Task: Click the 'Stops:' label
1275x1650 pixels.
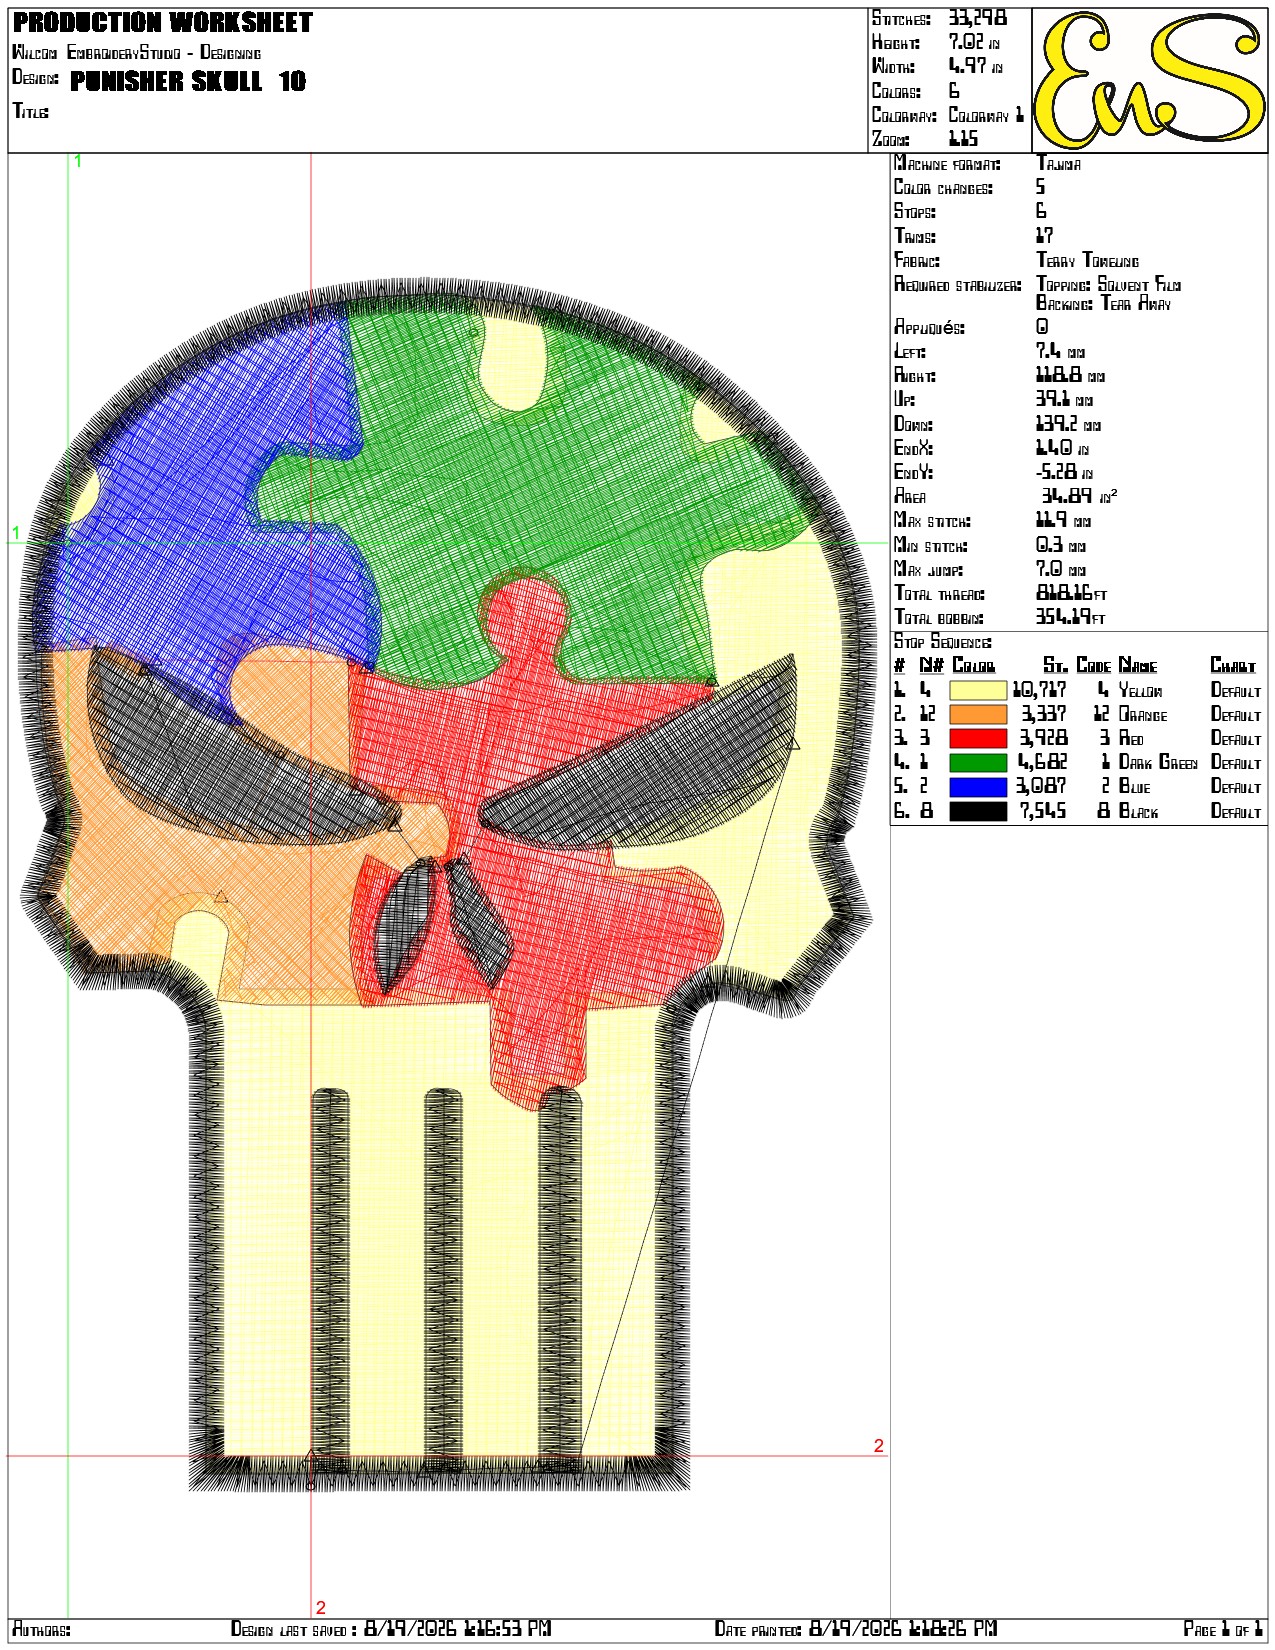Action: 915,212
